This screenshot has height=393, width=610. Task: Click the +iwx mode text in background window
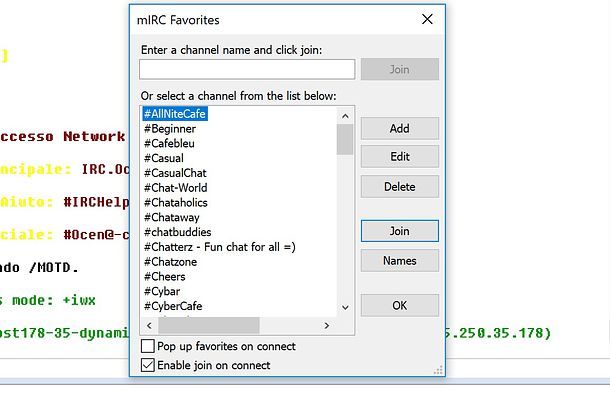click(79, 300)
